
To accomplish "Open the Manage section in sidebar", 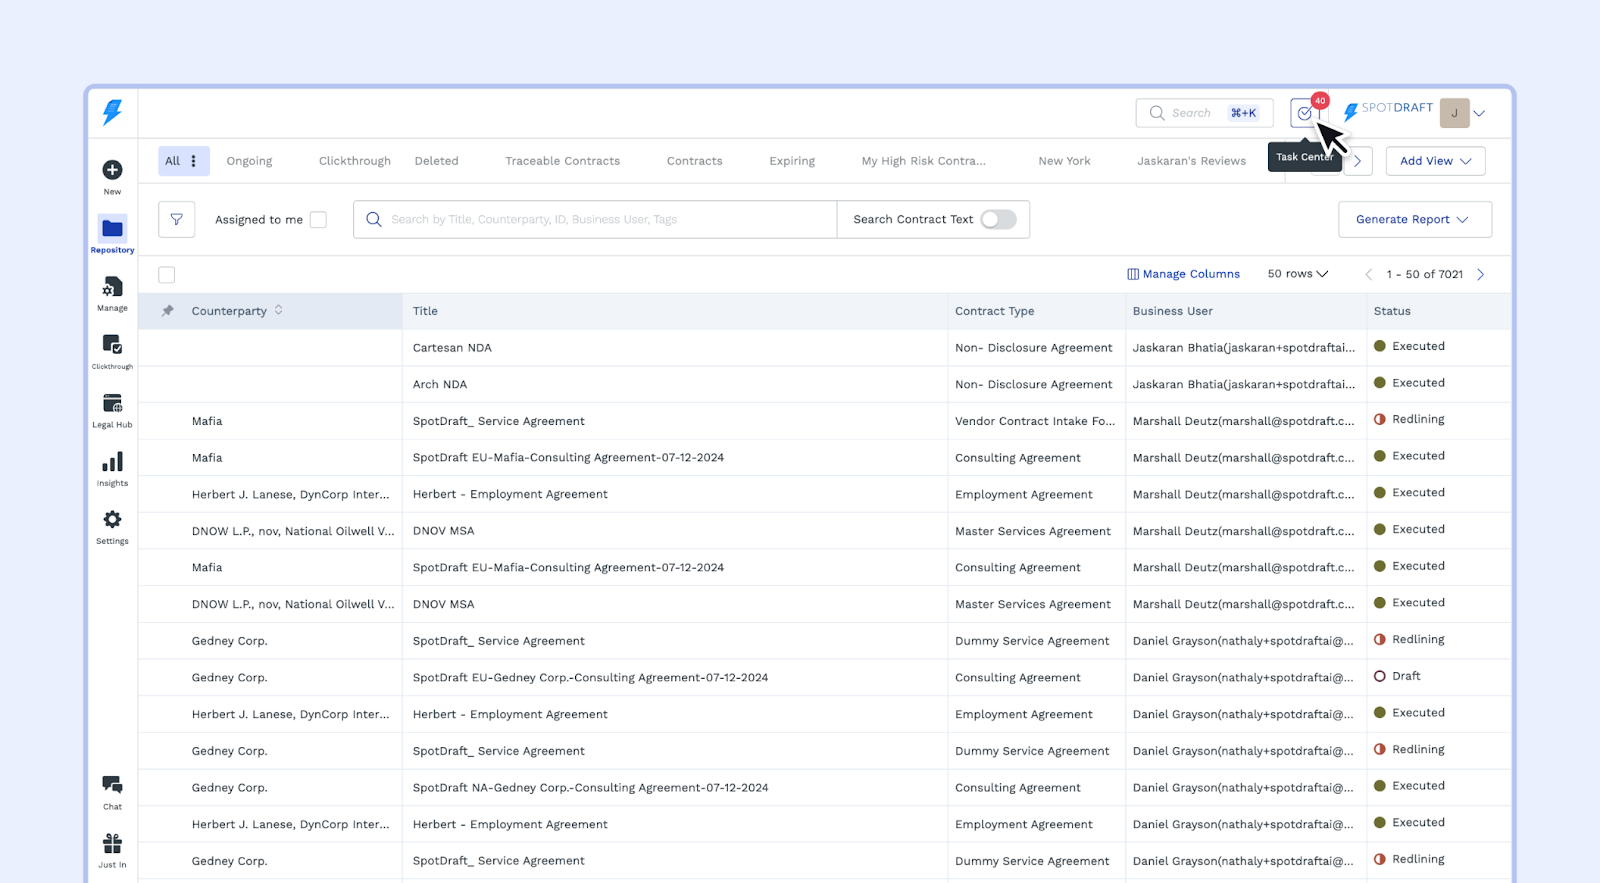I will click(x=112, y=288).
